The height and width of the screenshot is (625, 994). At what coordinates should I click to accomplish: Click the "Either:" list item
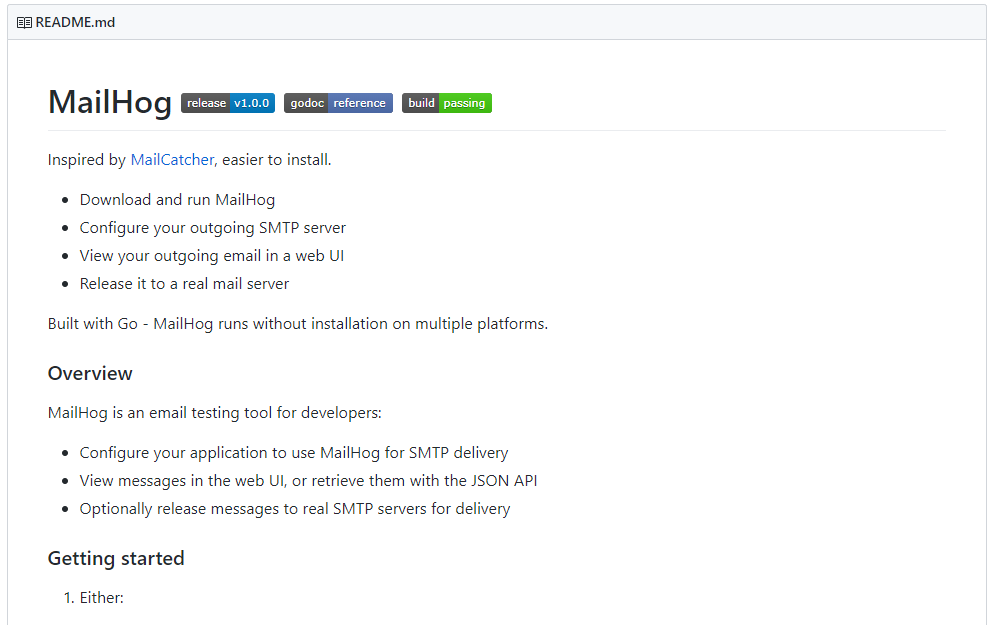point(101,598)
